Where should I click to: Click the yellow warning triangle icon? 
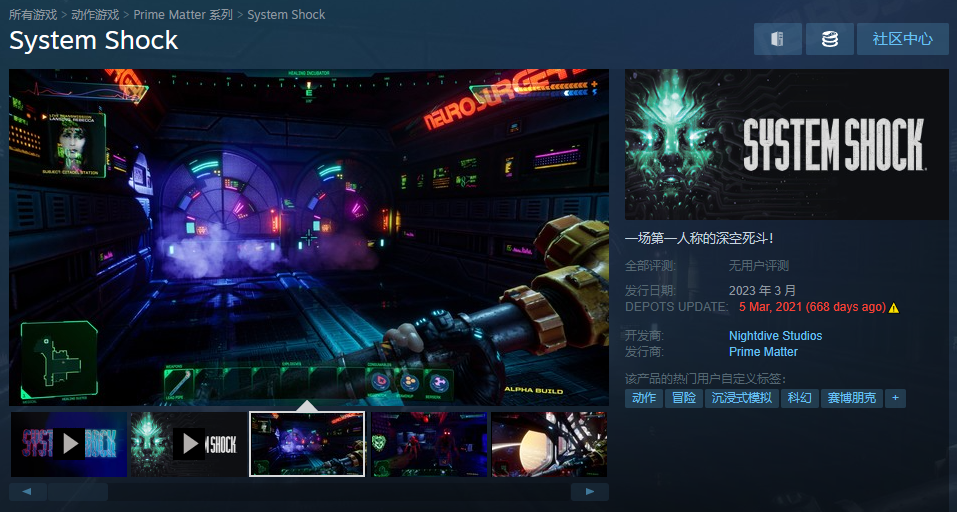pos(894,308)
